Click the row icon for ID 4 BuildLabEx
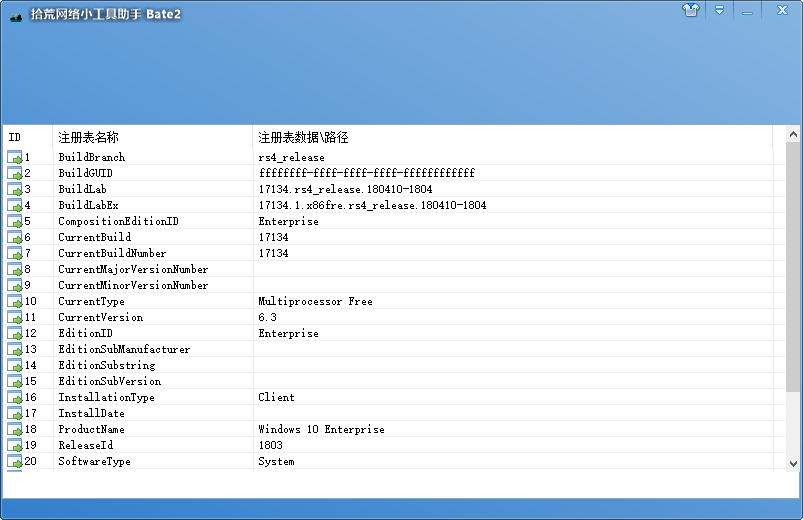Screen dimensions: 803x520 [15, 205]
